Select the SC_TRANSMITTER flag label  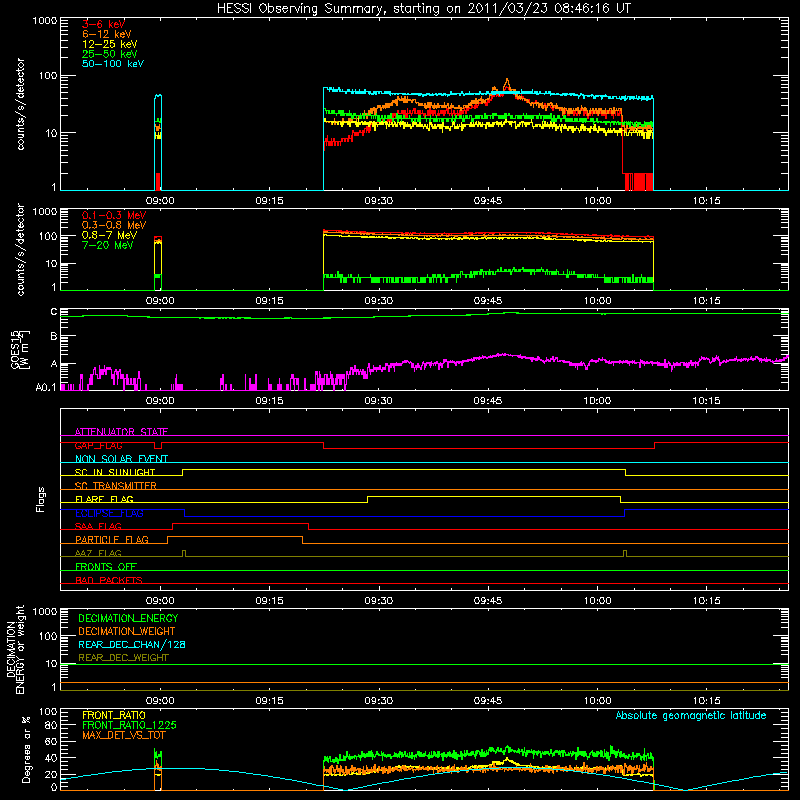(x=115, y=486)
